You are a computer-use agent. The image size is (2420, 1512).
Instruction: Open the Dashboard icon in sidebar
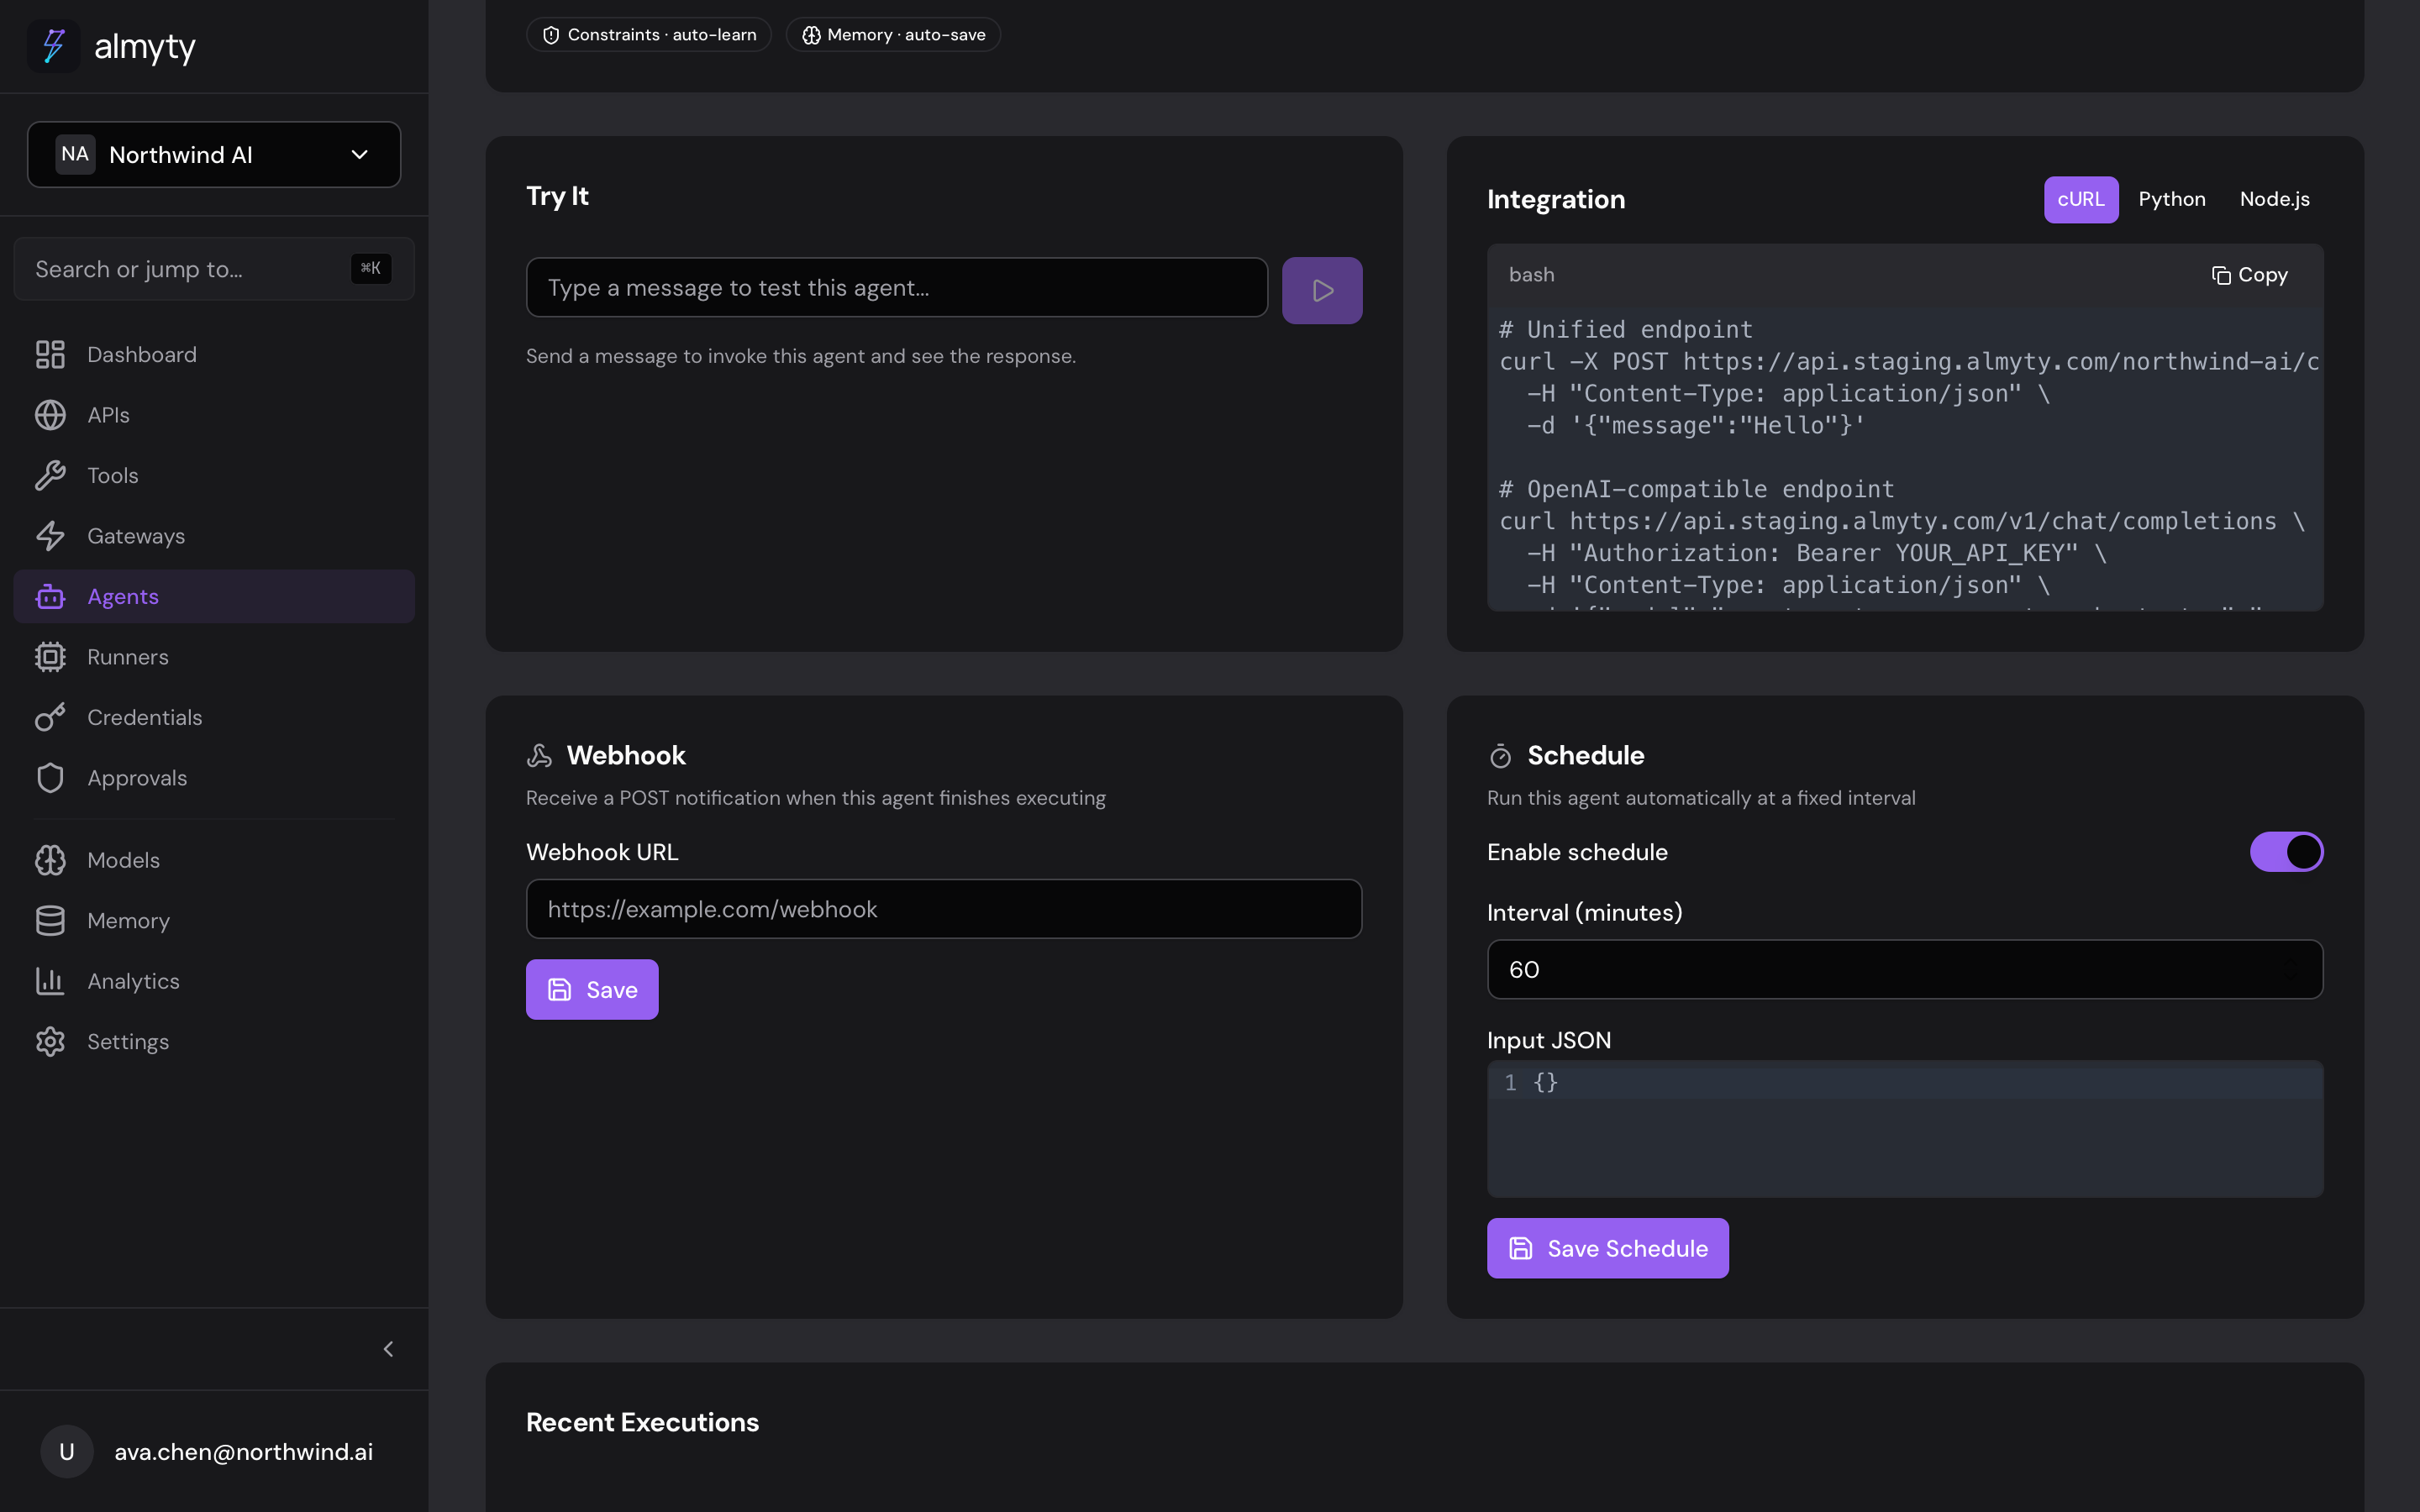pyautogui.click(x=50, y=354)
